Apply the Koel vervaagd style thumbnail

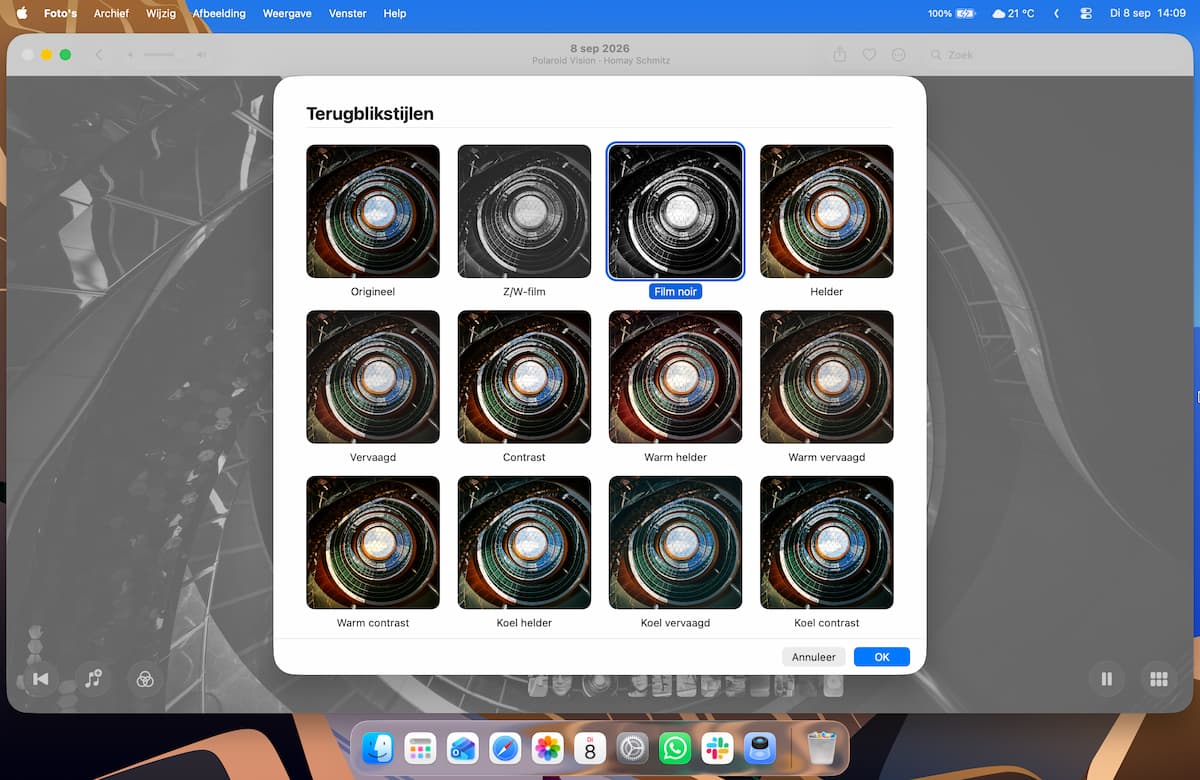(676, 543)
